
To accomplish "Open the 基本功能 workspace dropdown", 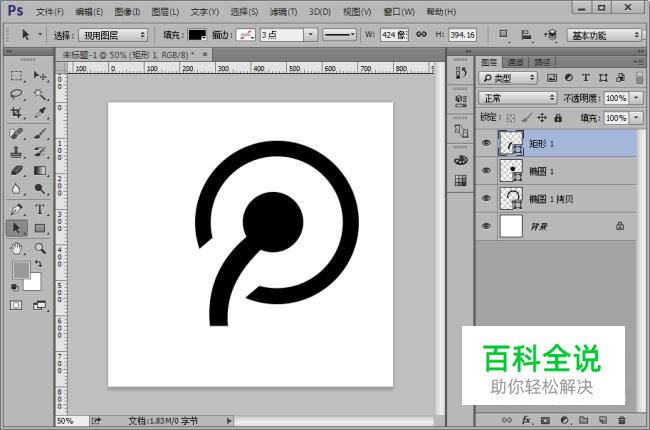I will tap(604, 35).
